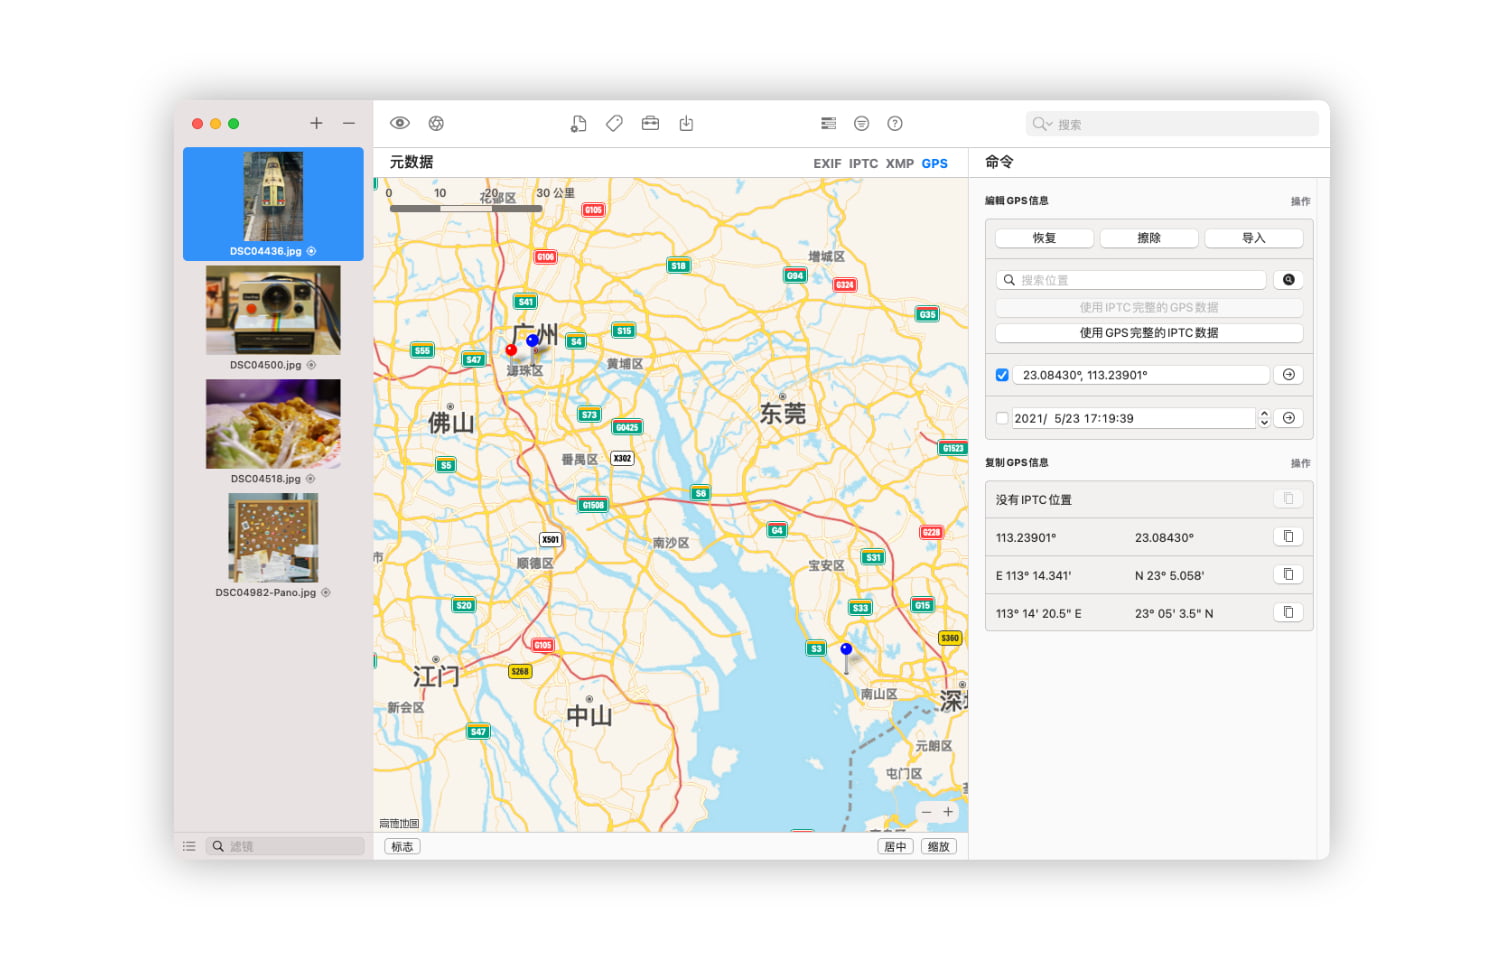
Task: Click the toolbox briefcase icon
Action: tap(650, 123)
